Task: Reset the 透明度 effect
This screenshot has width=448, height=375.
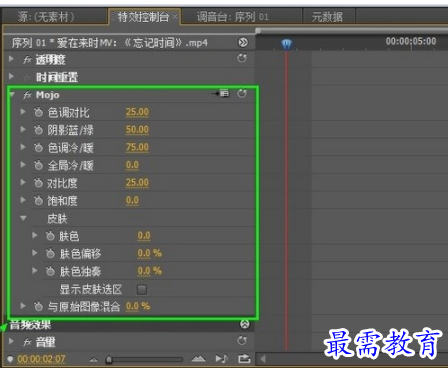Action: [x=242, y=58]
